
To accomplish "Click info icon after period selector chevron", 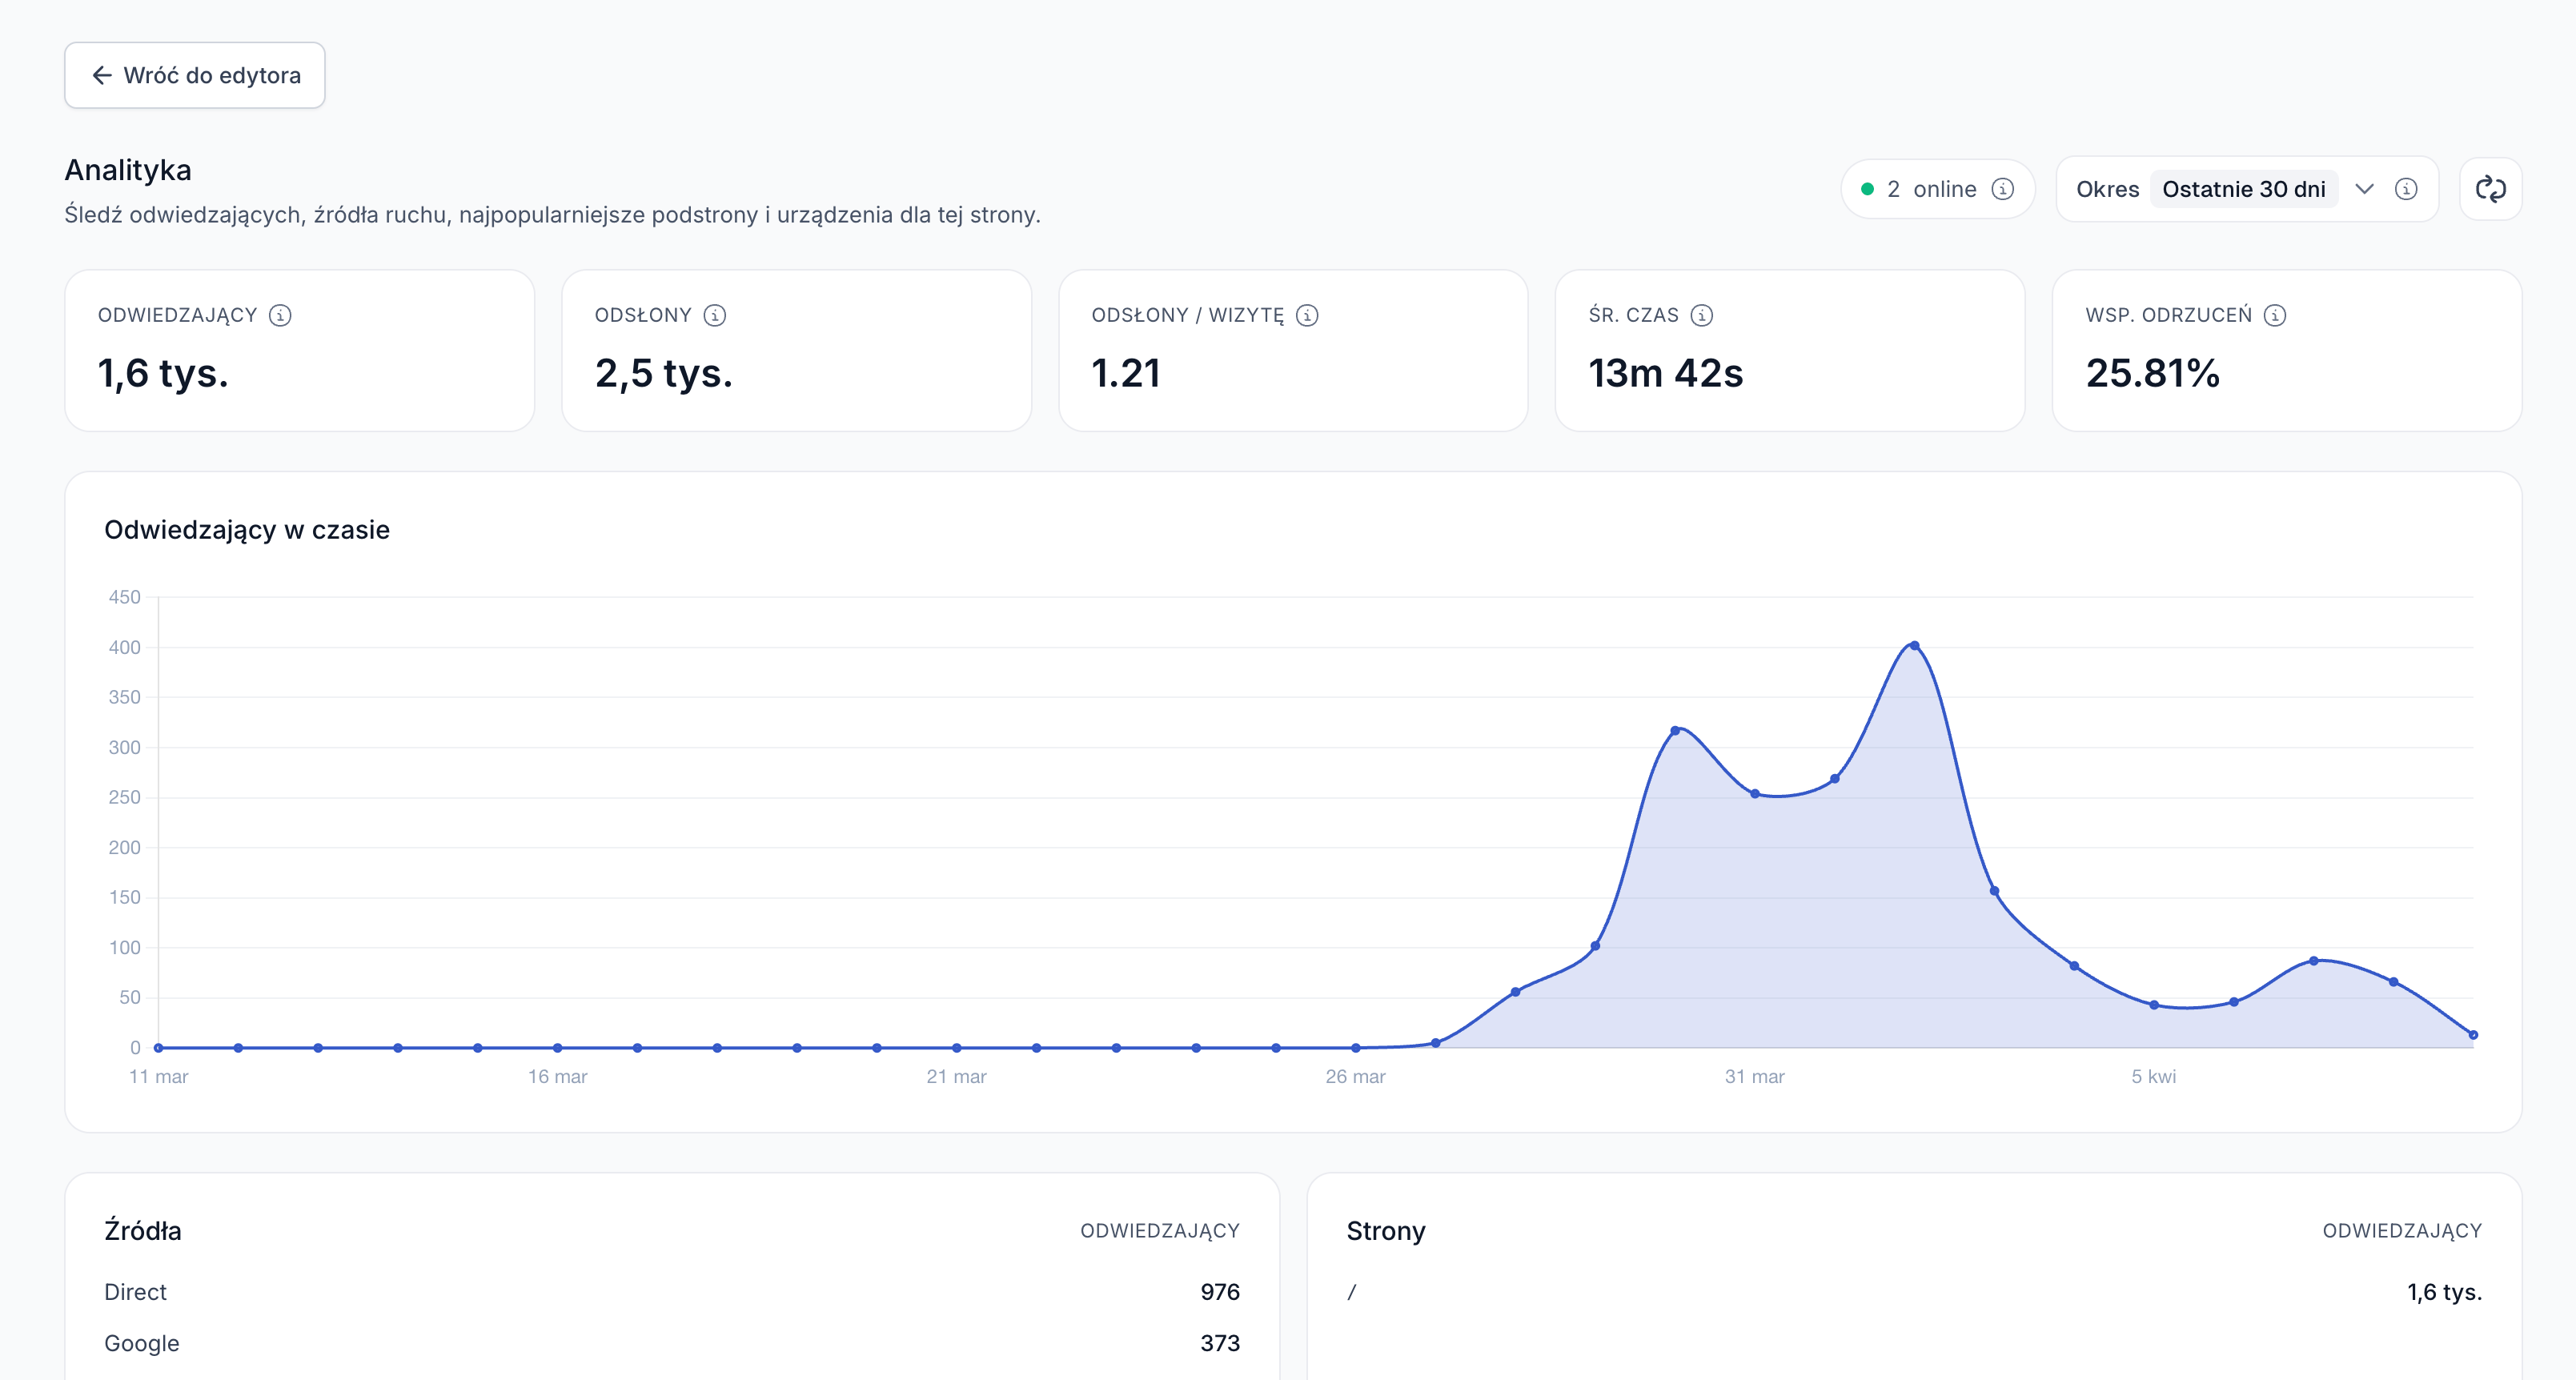I will pyautogui.click(x=2406, y=189).
